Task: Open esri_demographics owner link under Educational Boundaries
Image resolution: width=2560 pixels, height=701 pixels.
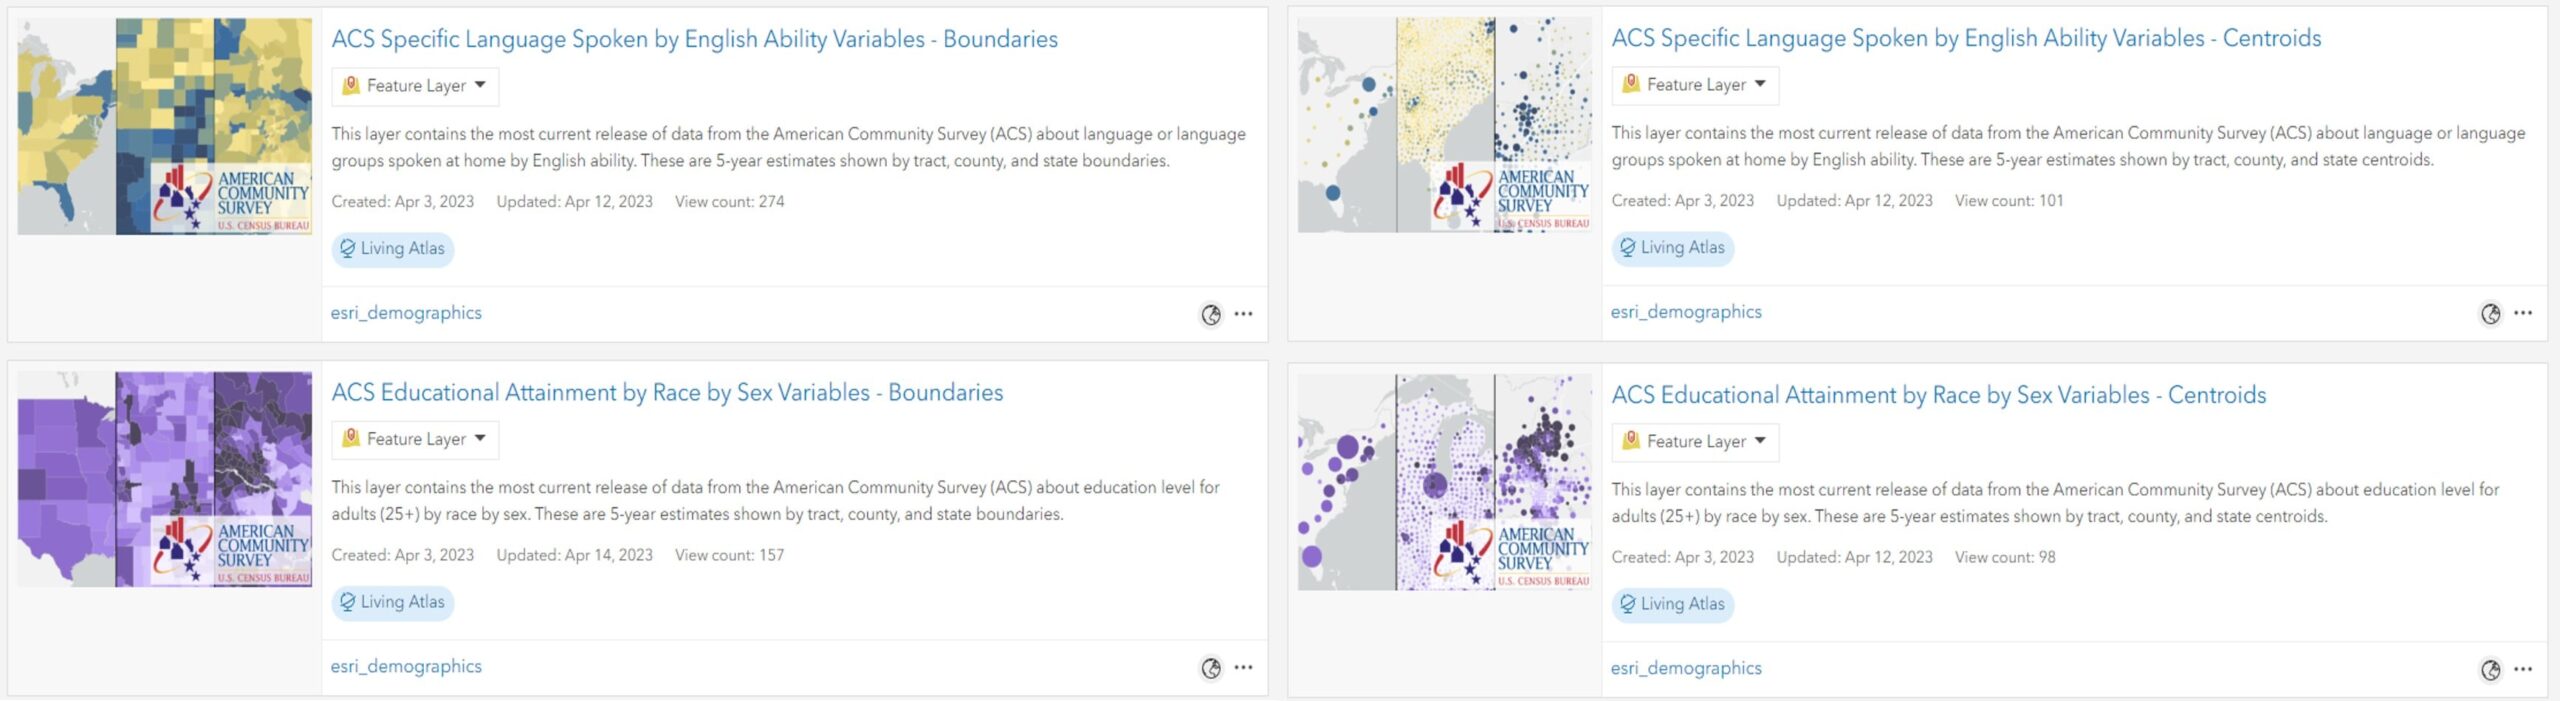Action: tap(406, 666)
